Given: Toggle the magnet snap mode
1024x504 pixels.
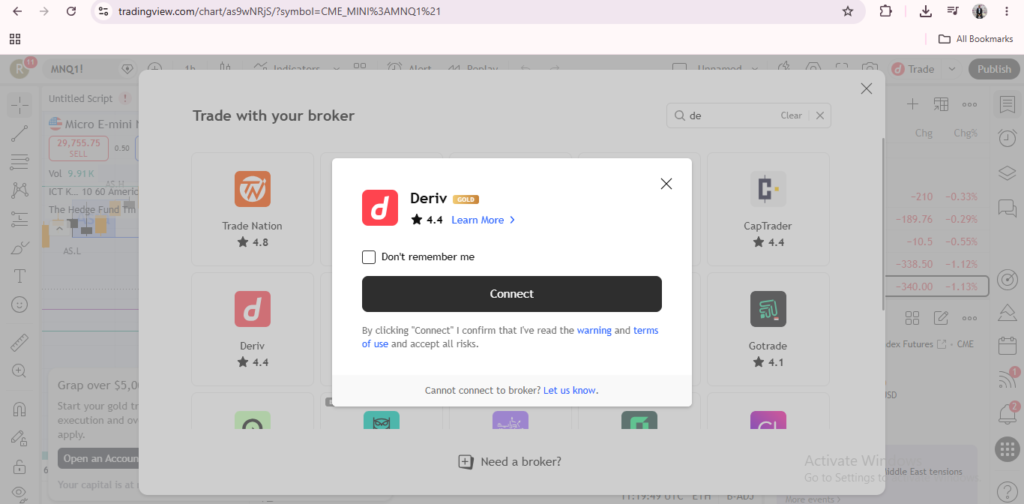Looking at the screenshot, I should (20, 409).
